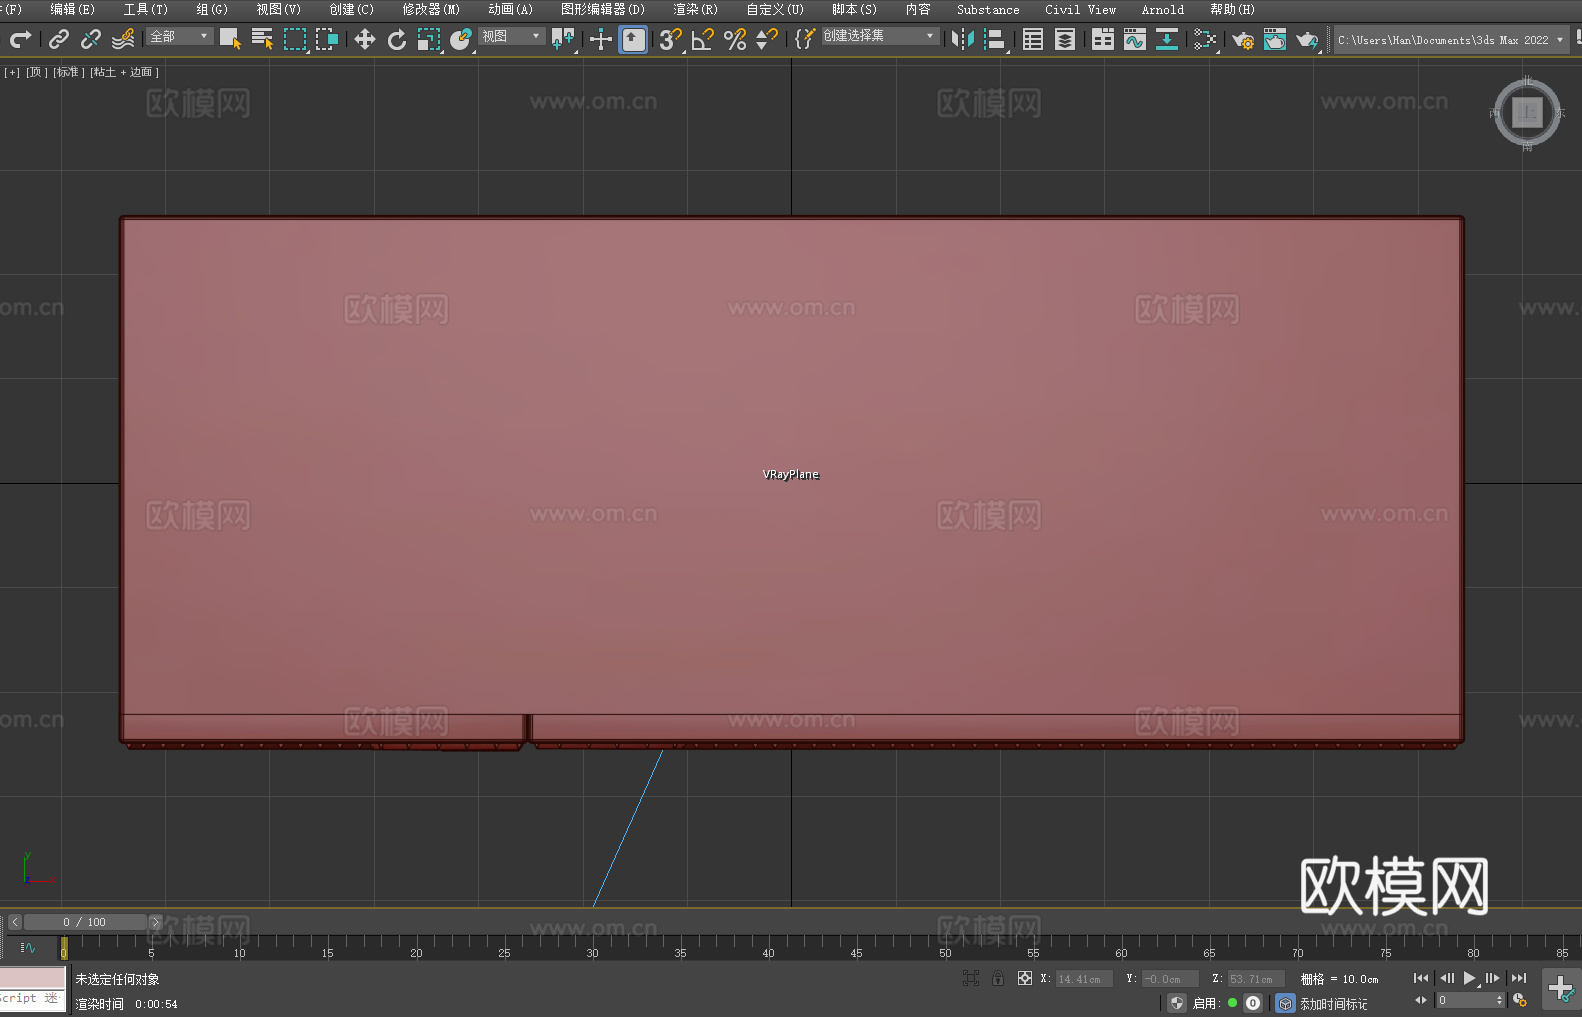Click the ViewCube top face
Viewport: 1582px width, 1017px height.
[x=1527, y=112]
